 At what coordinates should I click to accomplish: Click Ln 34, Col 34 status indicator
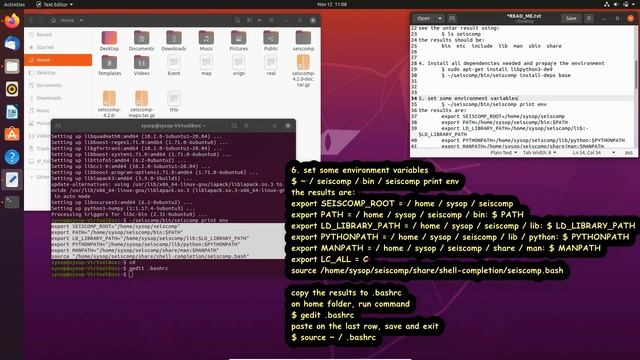pos(587,153)
